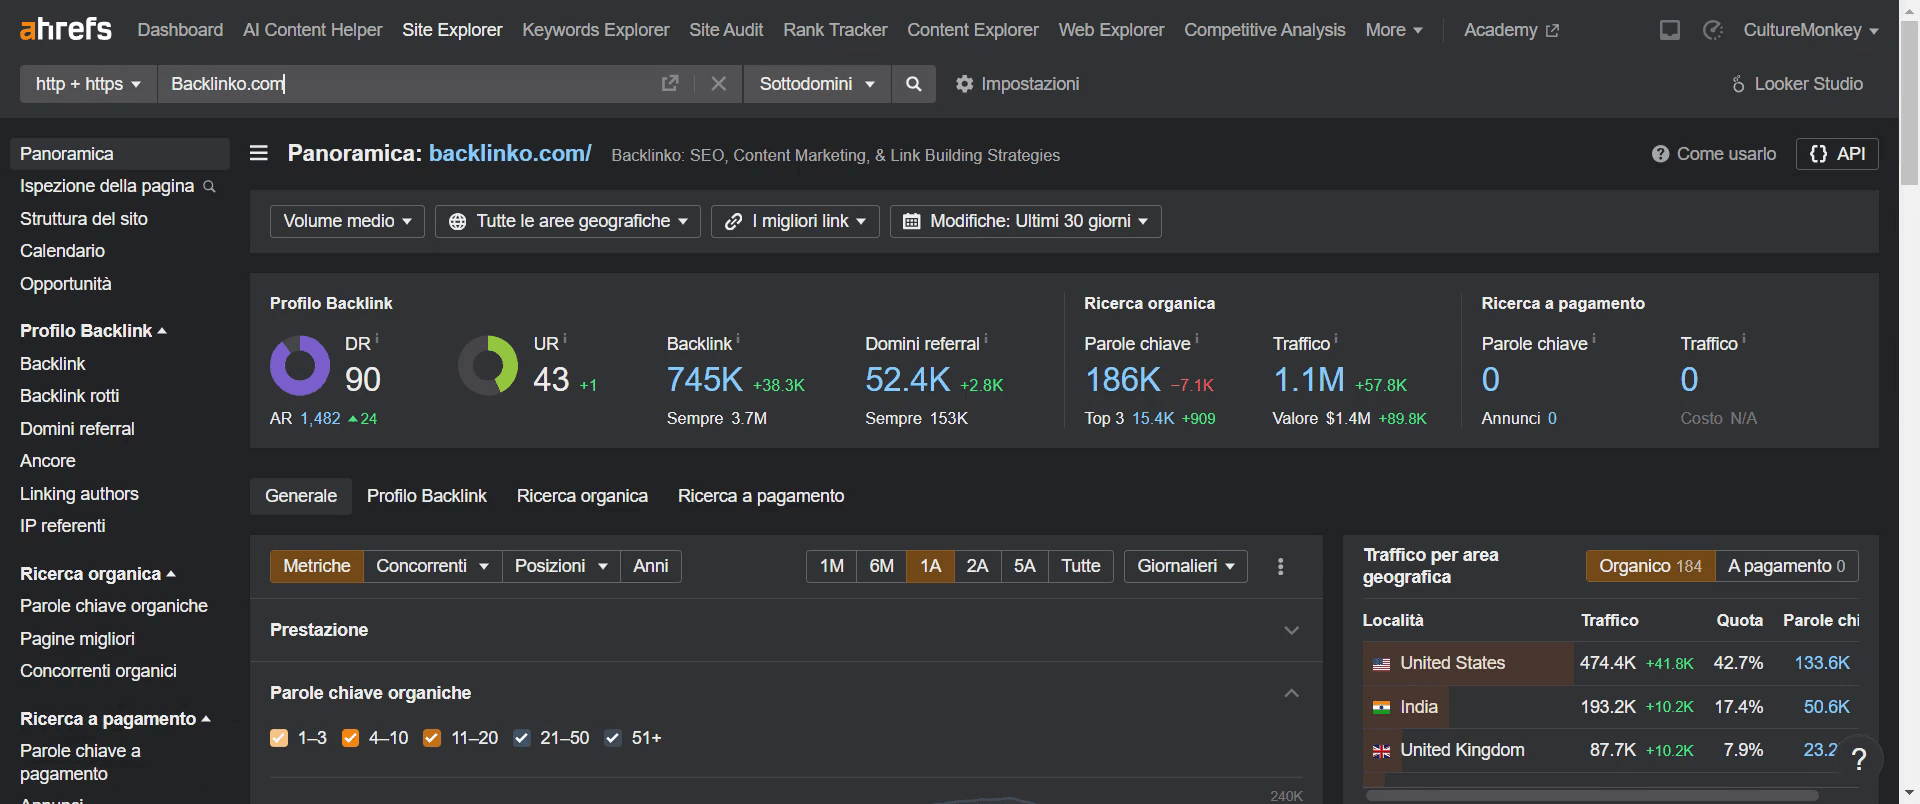Switch traffic view to Organico 184
This screenshot has height=804, width=1920.
point(1650,566)
